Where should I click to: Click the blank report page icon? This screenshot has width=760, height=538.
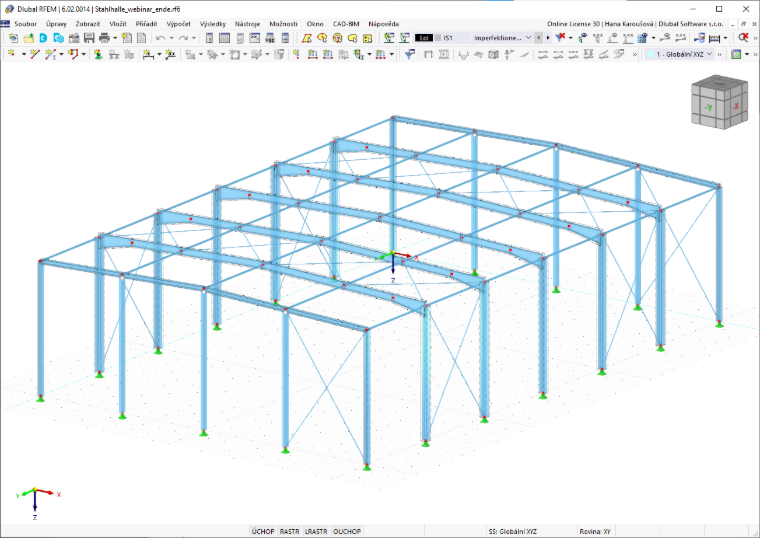point(142,38)
